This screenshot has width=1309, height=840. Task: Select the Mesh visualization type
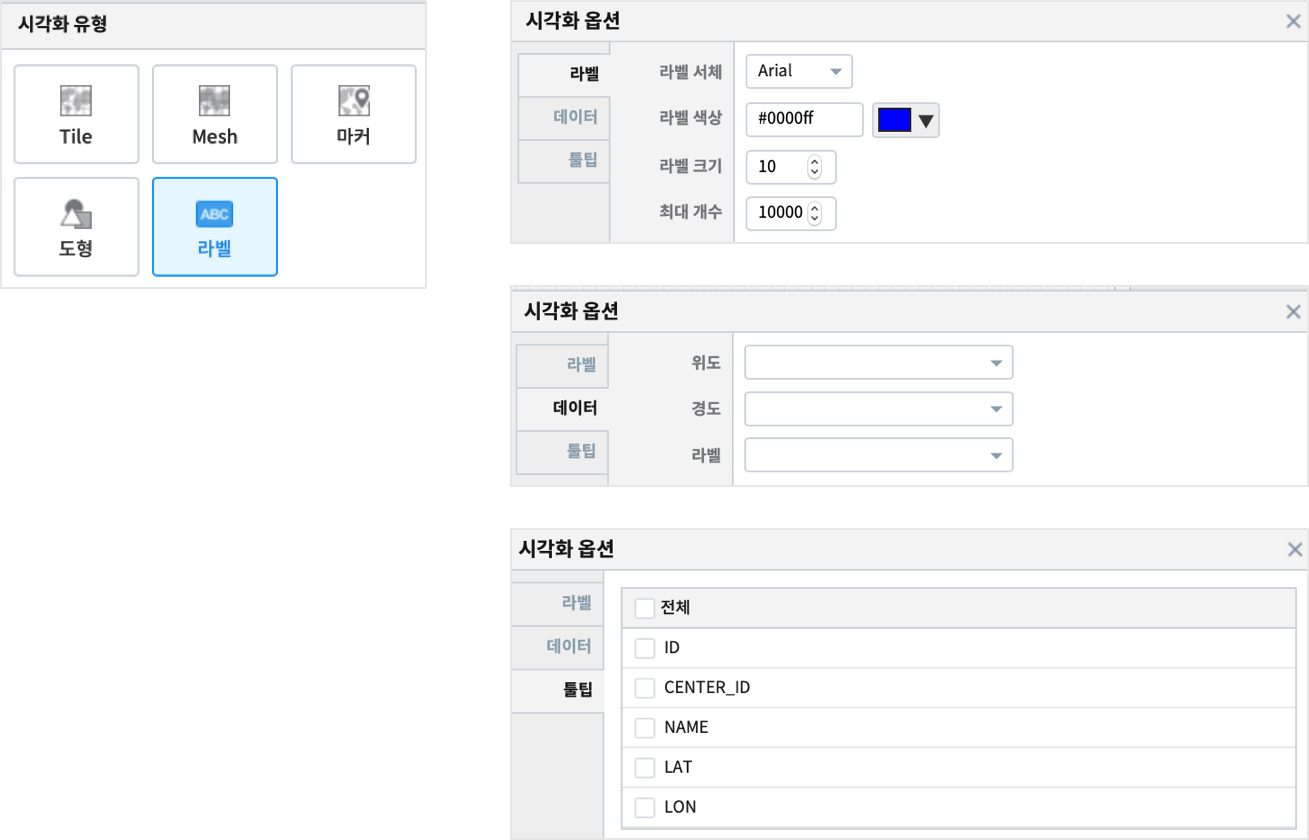click(x=215, y=114)
